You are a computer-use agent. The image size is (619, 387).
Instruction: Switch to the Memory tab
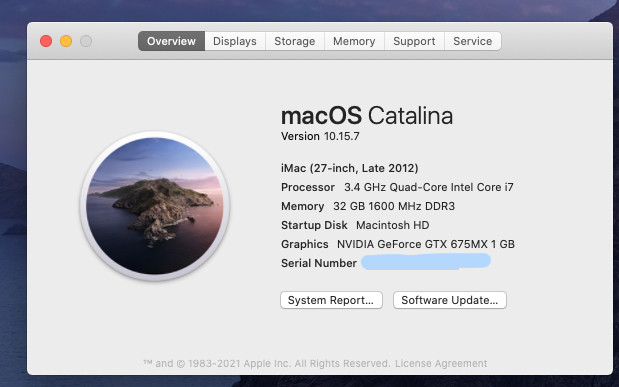[354, 41]
